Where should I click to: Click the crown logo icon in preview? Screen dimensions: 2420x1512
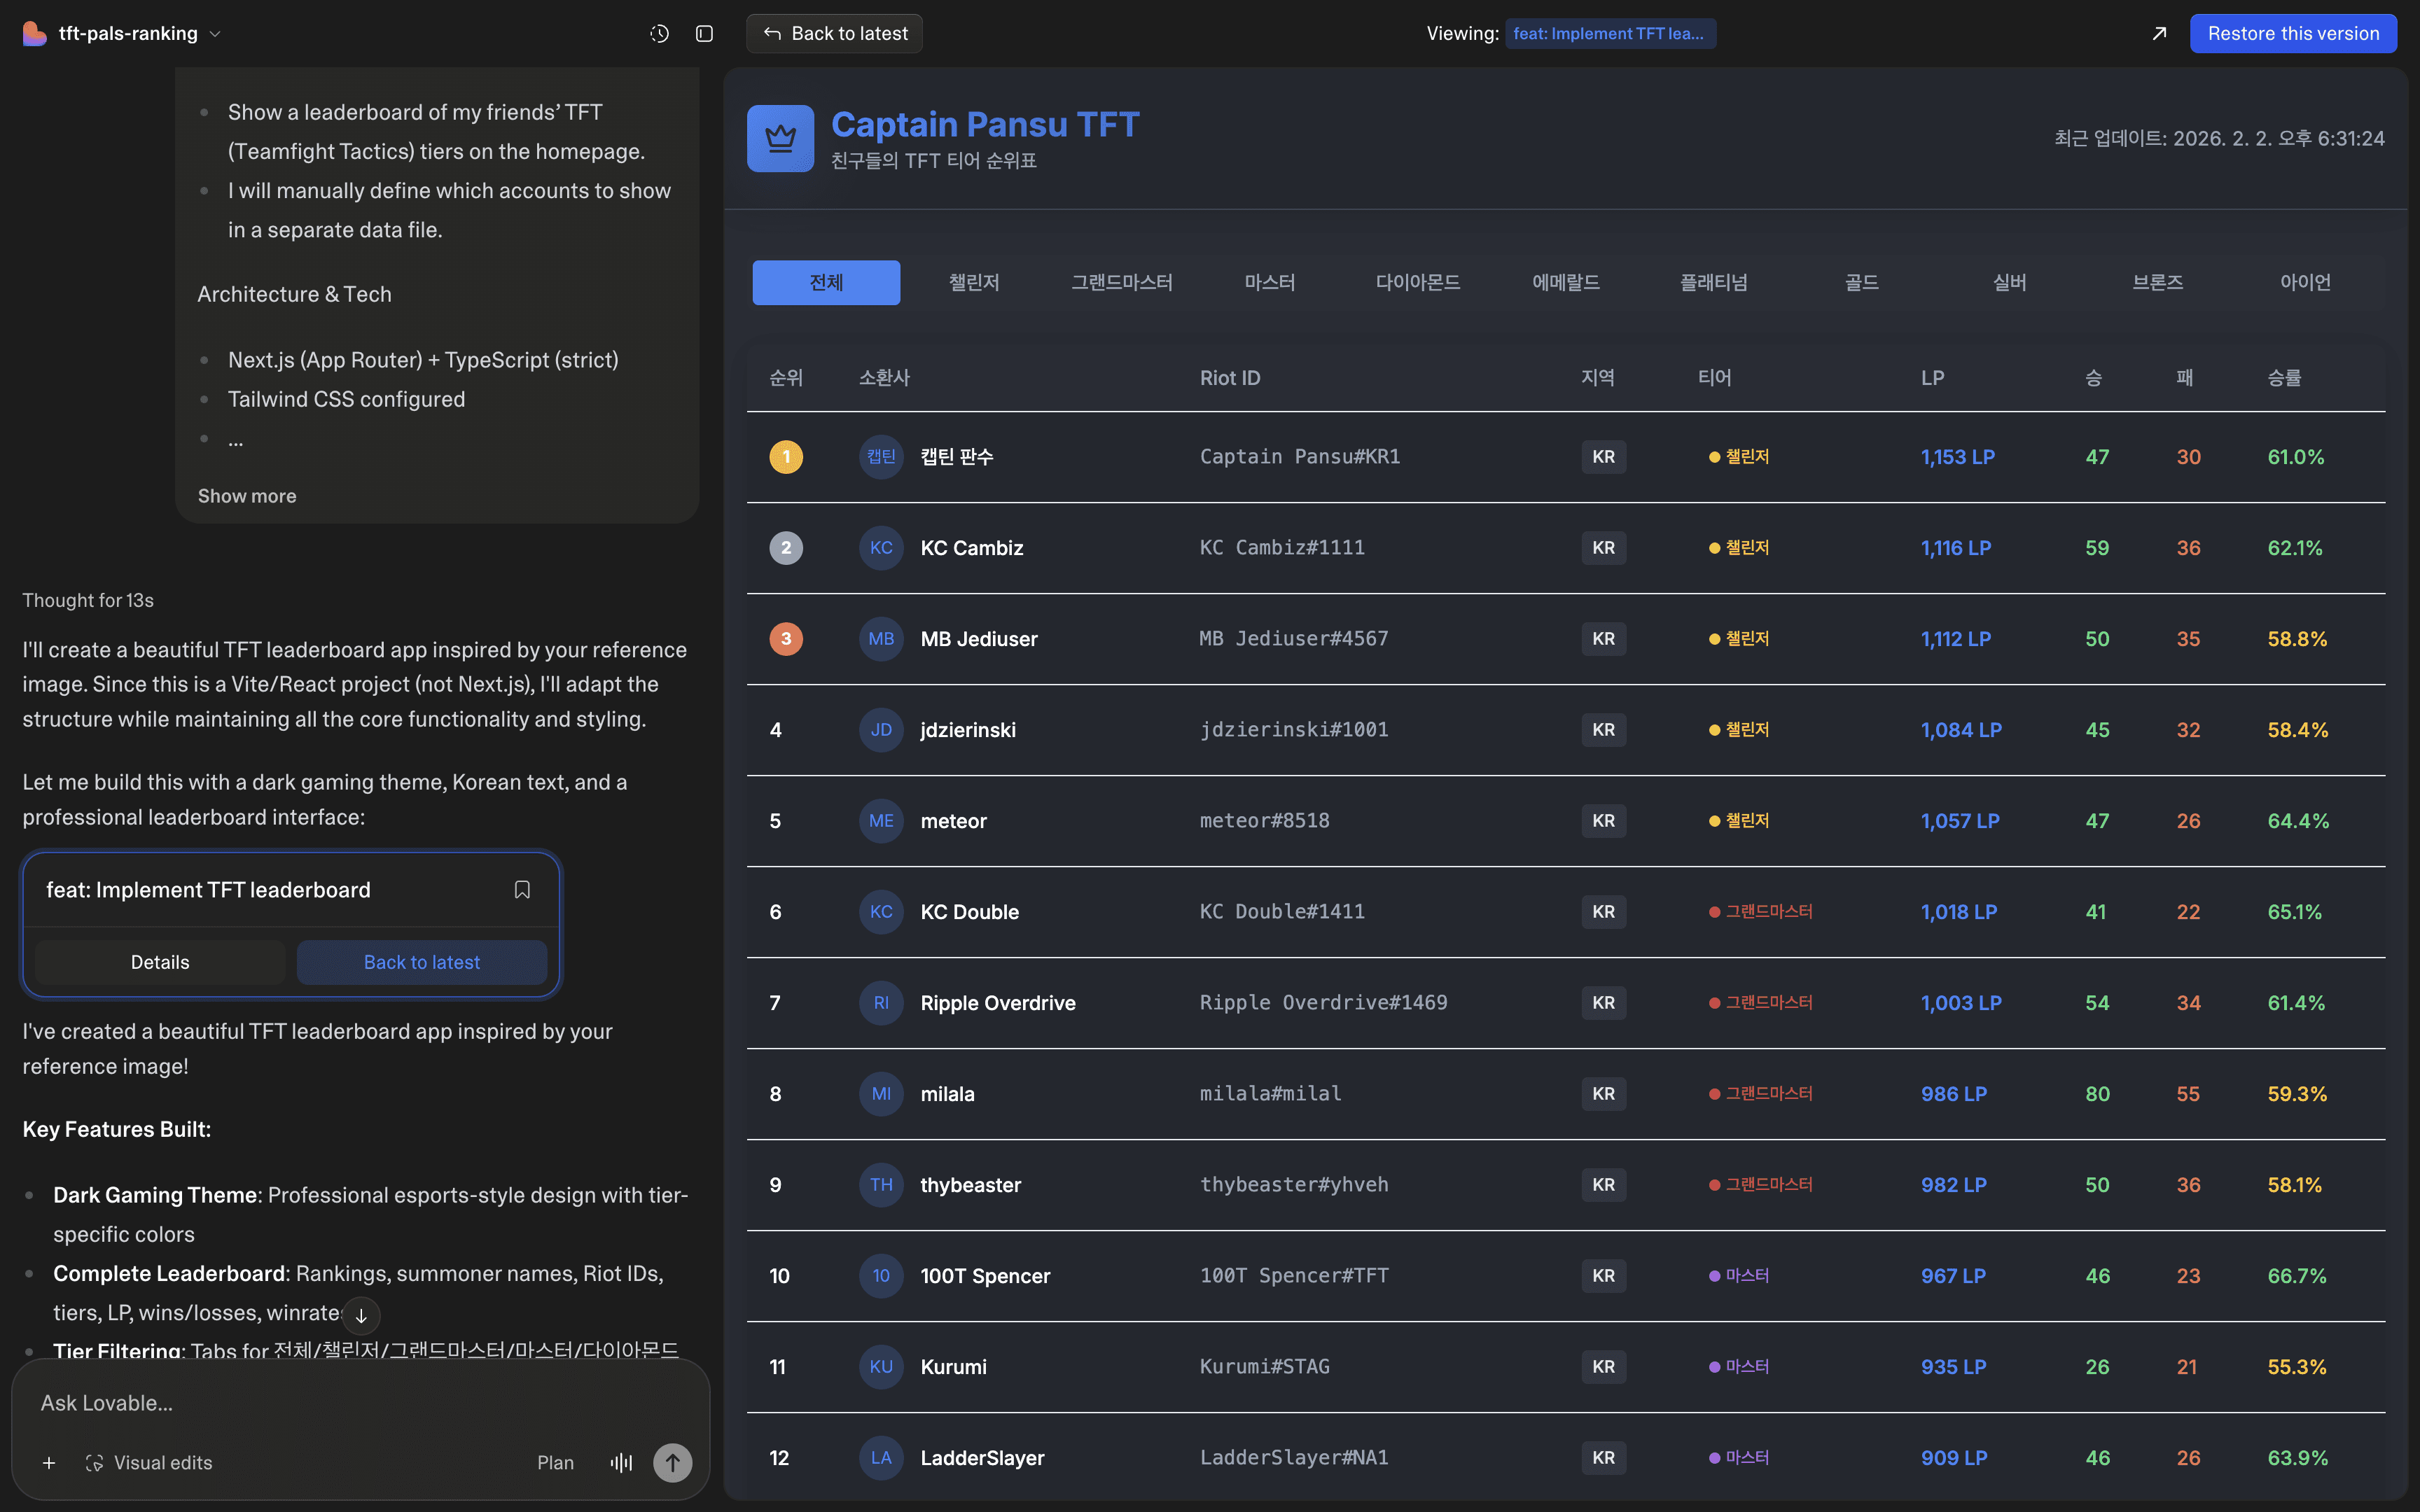coord(780,139)
